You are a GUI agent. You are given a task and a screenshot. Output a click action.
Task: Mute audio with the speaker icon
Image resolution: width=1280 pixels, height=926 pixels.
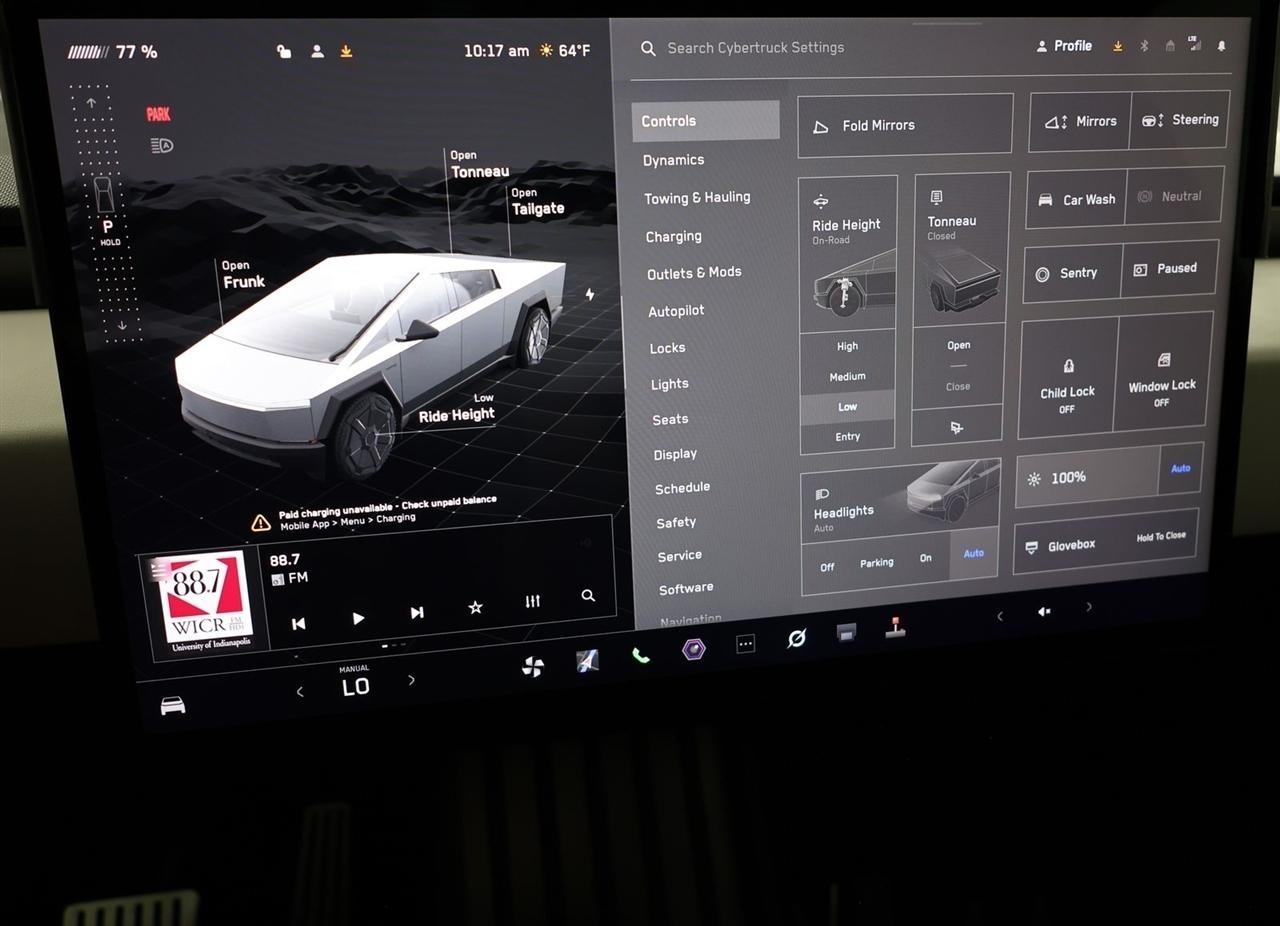click(1044, 611)
